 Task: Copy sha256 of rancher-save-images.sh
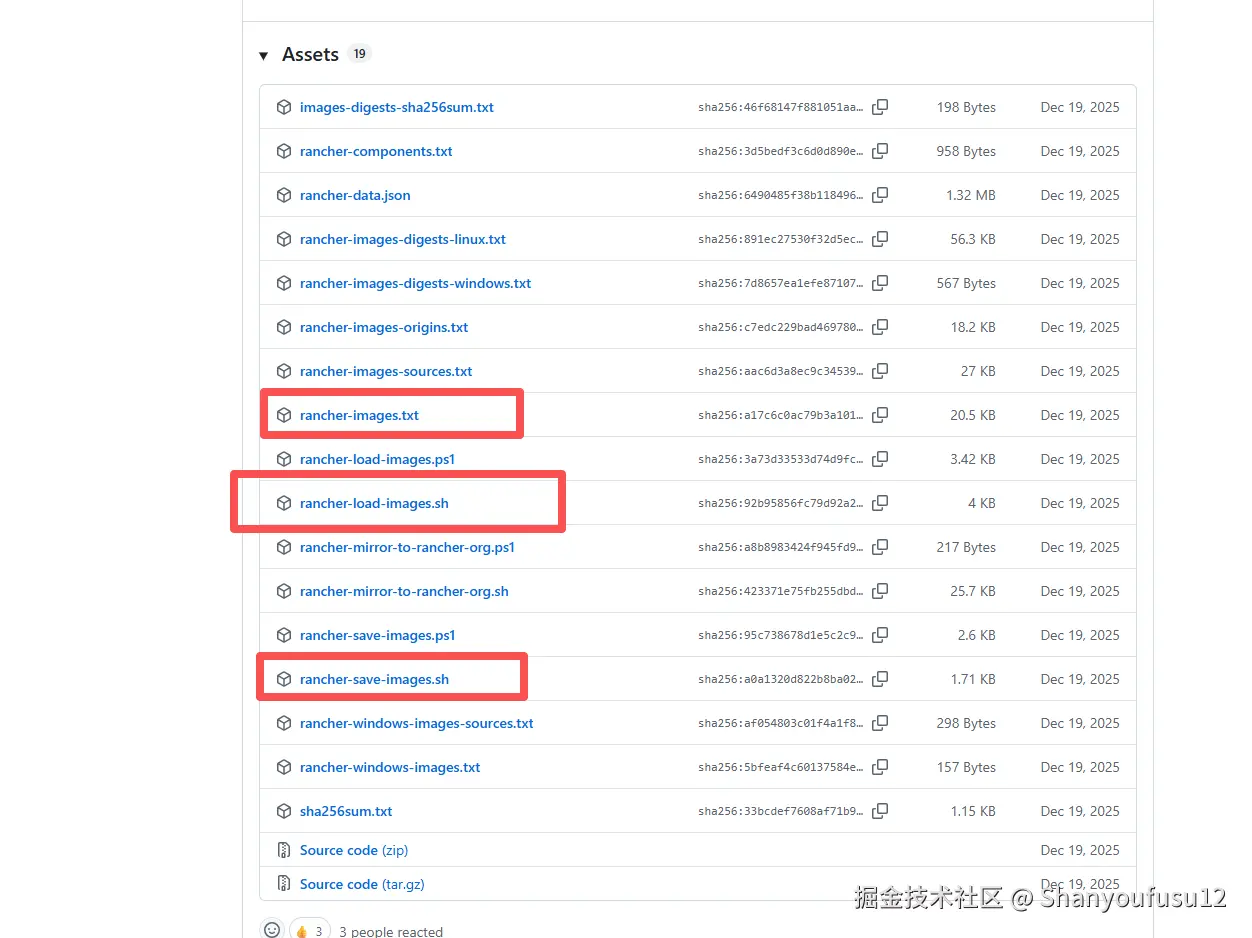(x=880, y=679)
